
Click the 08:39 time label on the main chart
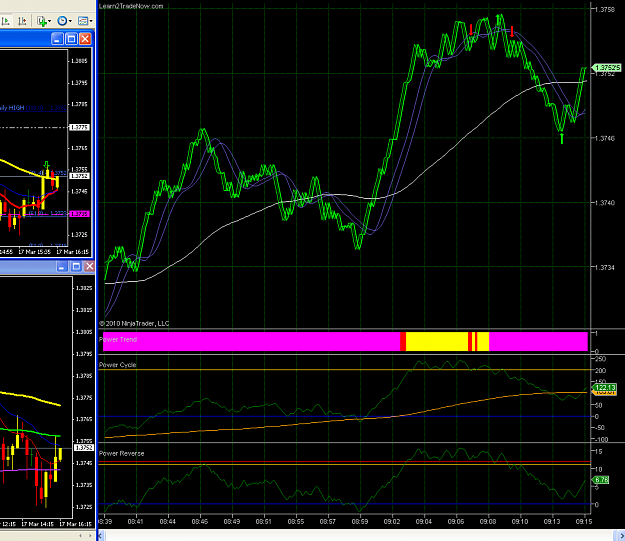pos(104,521)
